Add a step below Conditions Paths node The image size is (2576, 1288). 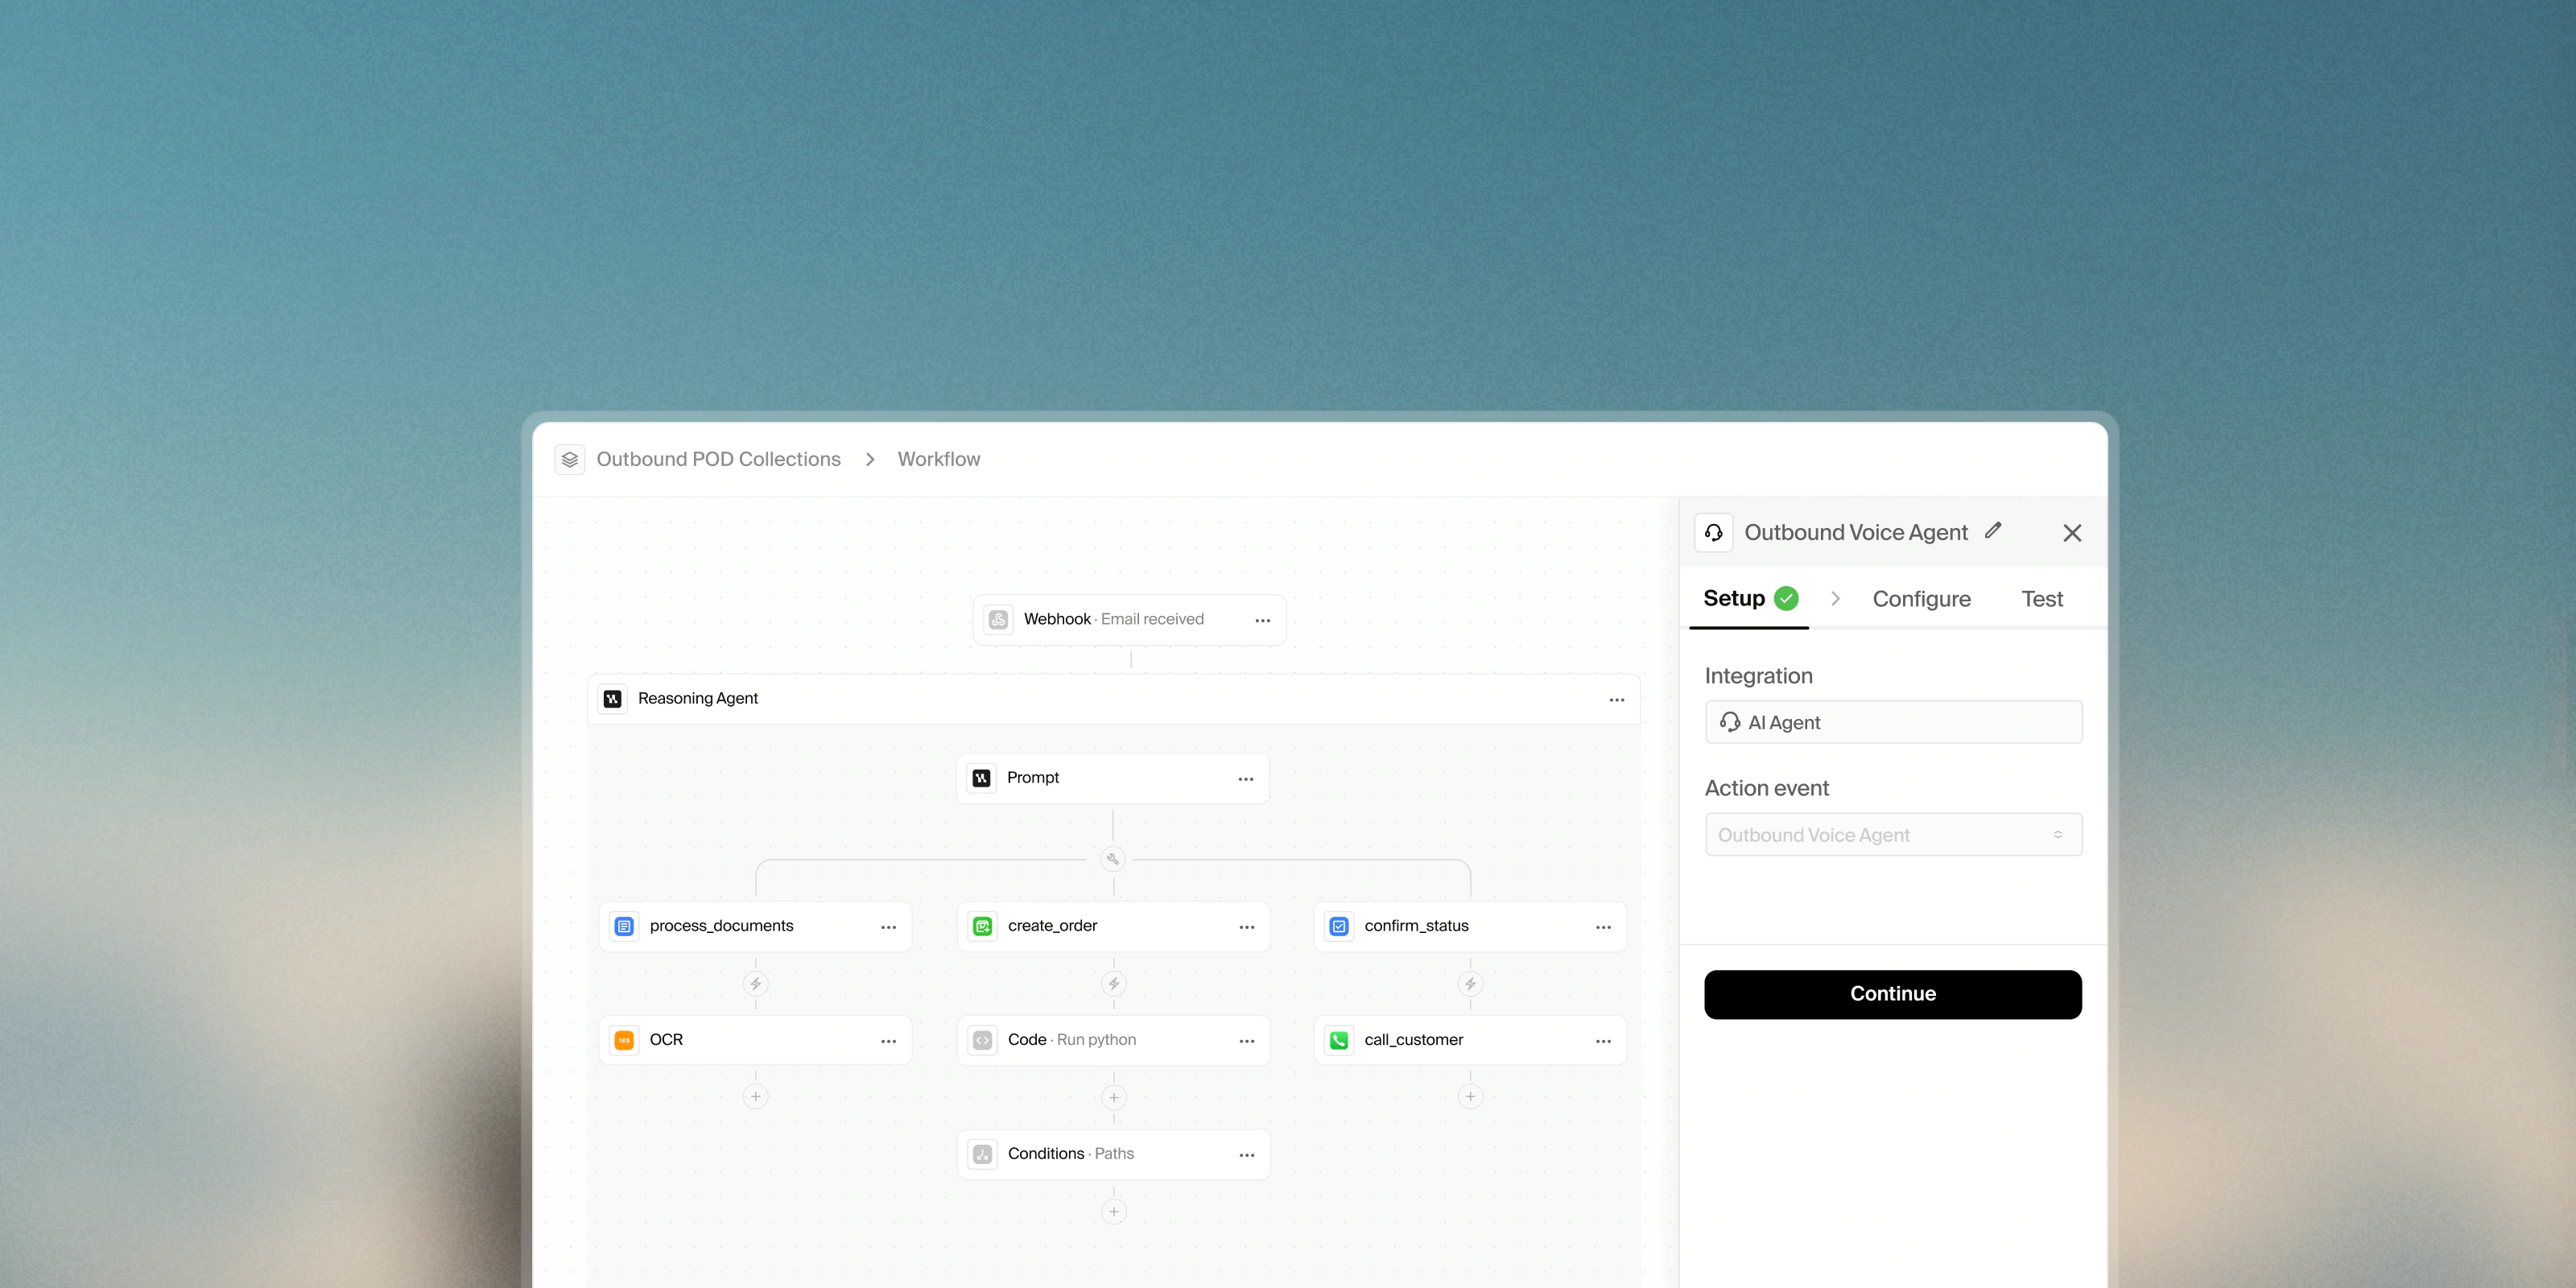coord(1113,1211)
